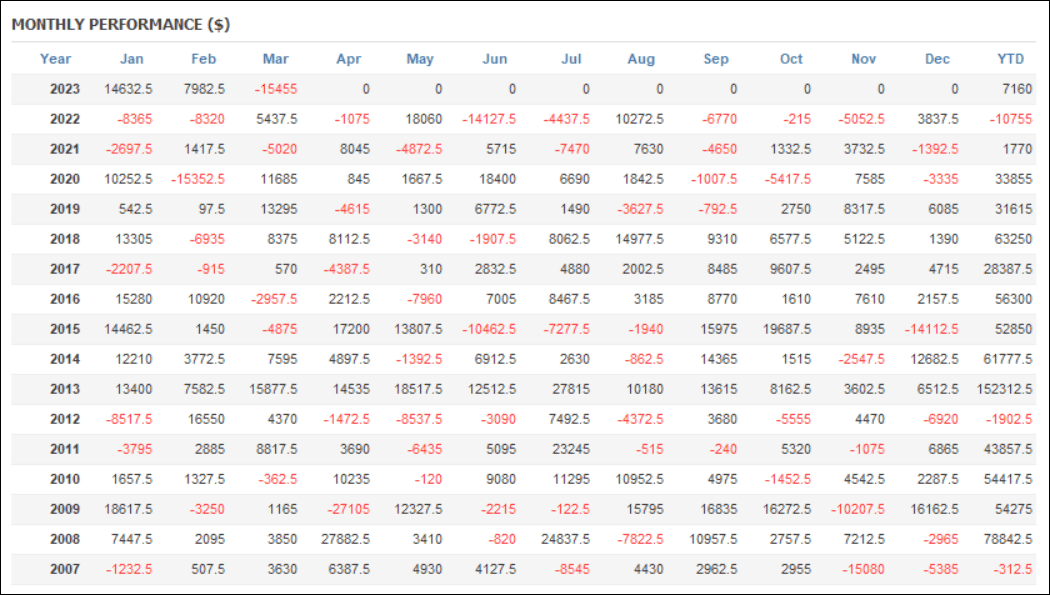Select the Sep column header

coord(716,59)
